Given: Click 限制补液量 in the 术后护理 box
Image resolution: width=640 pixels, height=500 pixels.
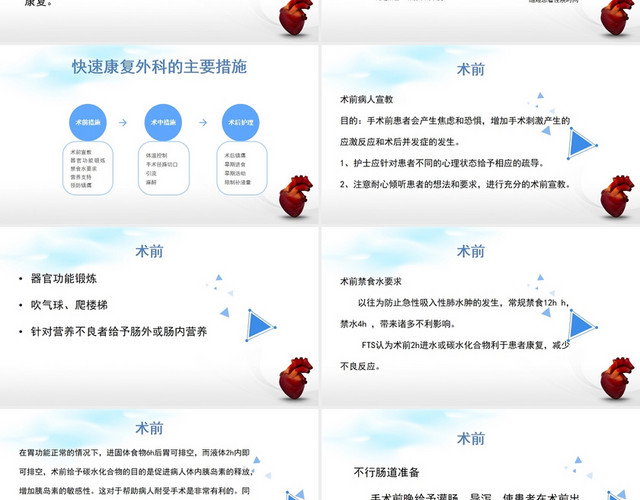Looking at the screenshot, I should point(238,182).
